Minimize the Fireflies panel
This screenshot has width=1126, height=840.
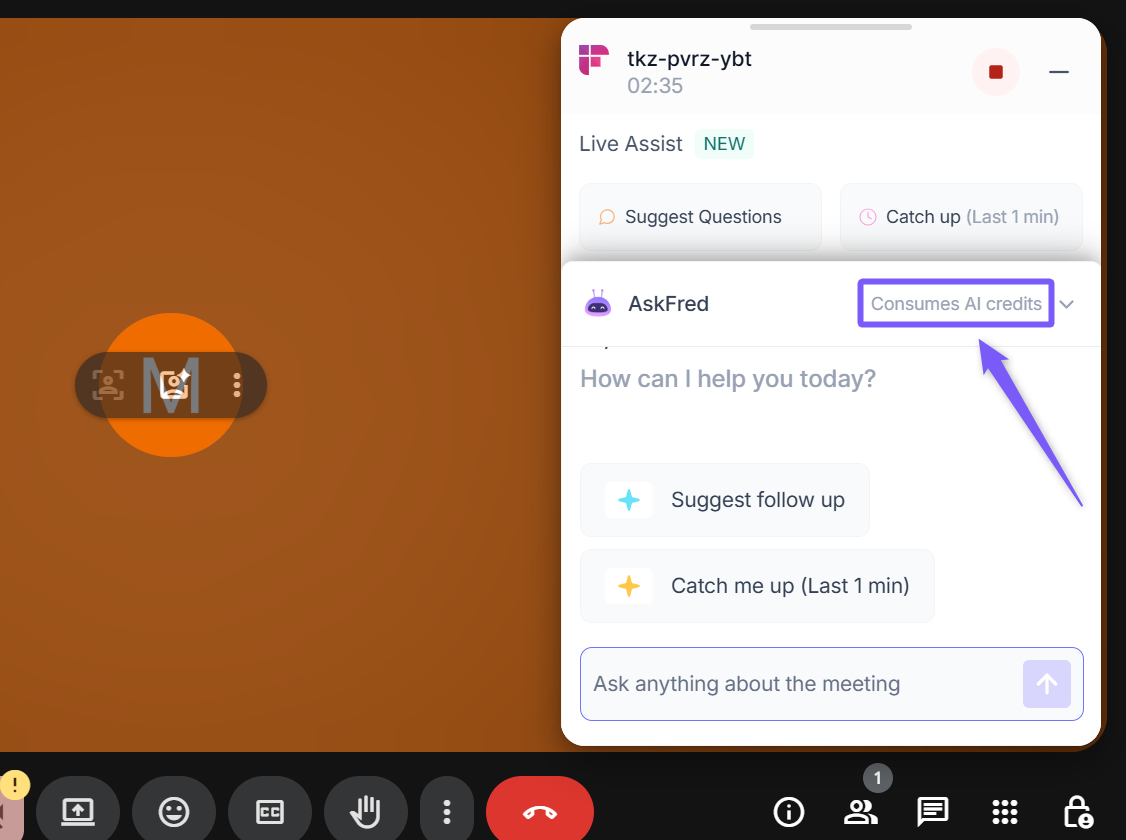(1058, 72)
